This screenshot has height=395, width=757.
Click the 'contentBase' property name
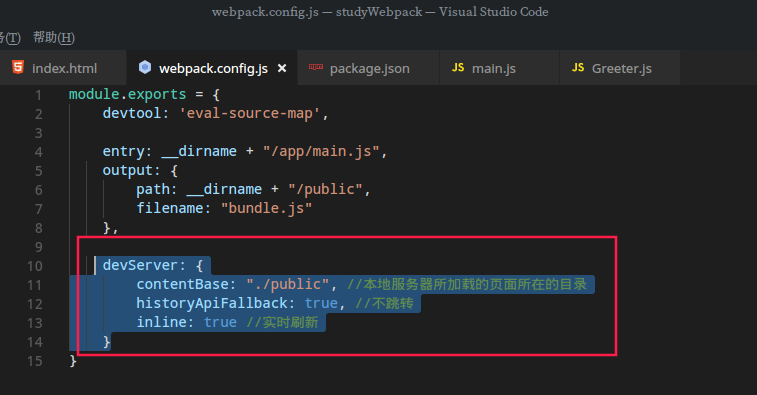point(182,284)
